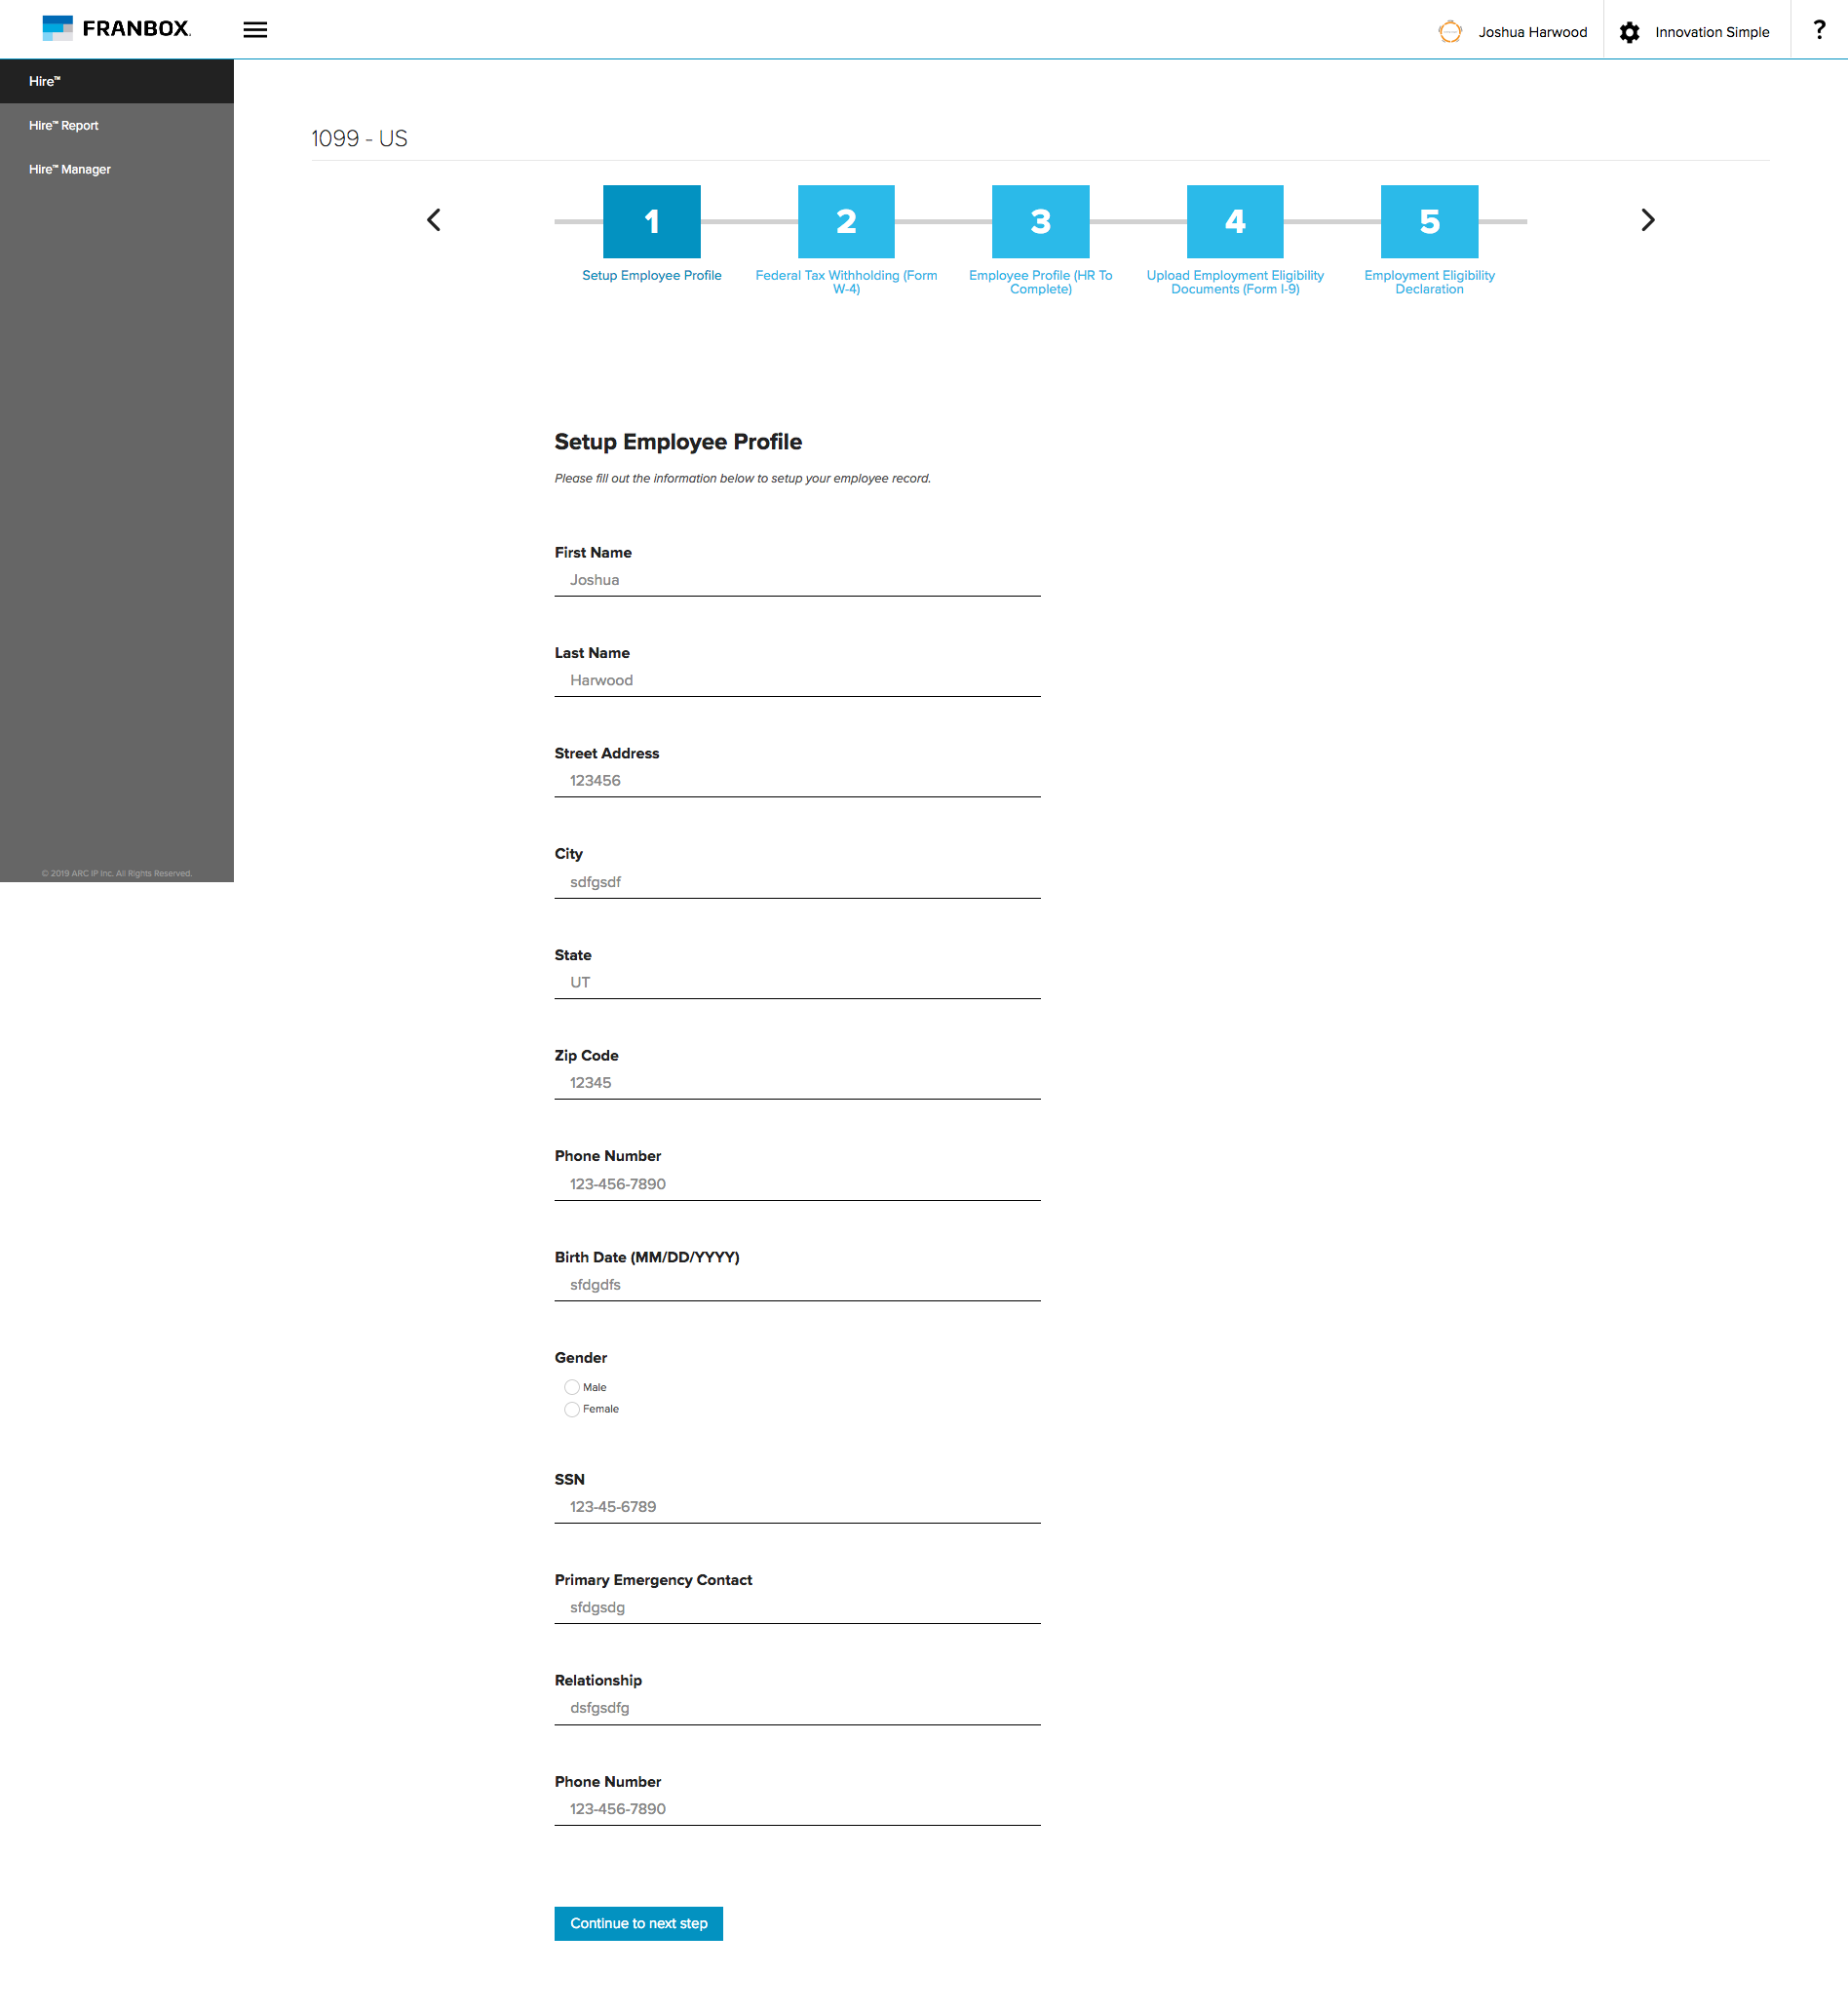Click the Gender label
Image resolution: width=1848 pixels, height=2012 pixels.
click(581, 1357)
